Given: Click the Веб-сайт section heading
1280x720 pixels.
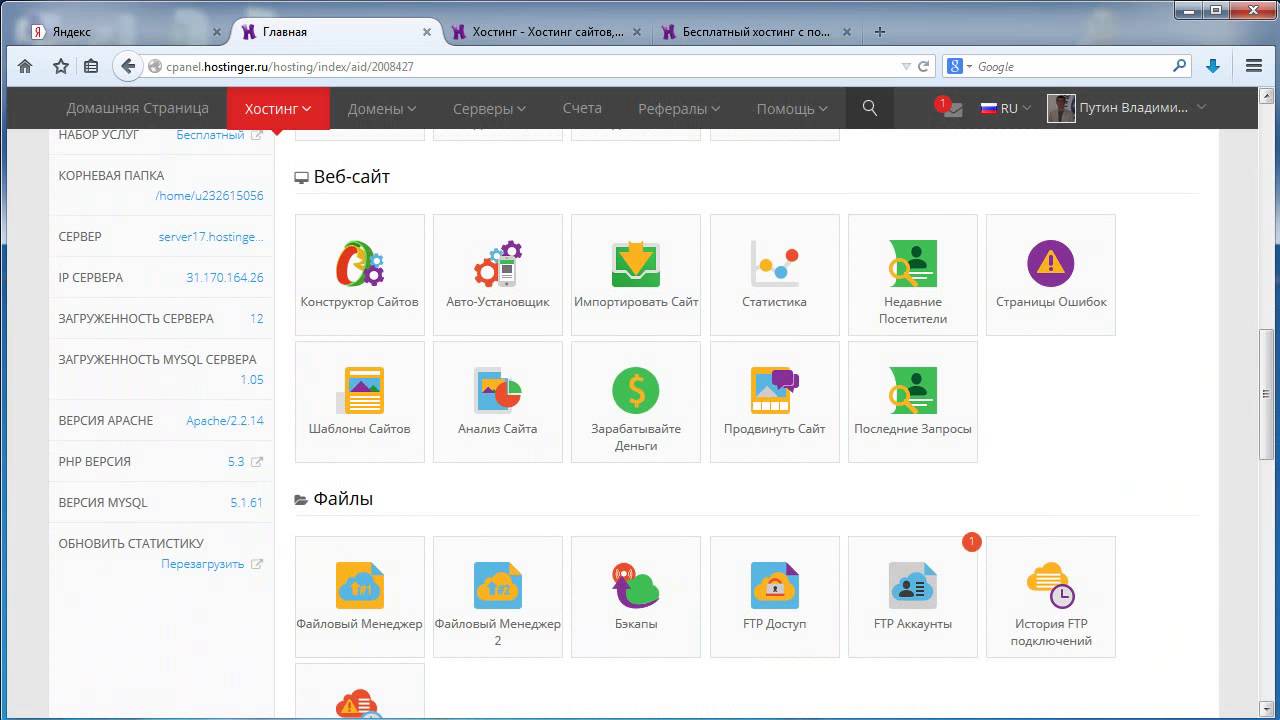Looking at the screenshot, I should (x=352, y=177).
